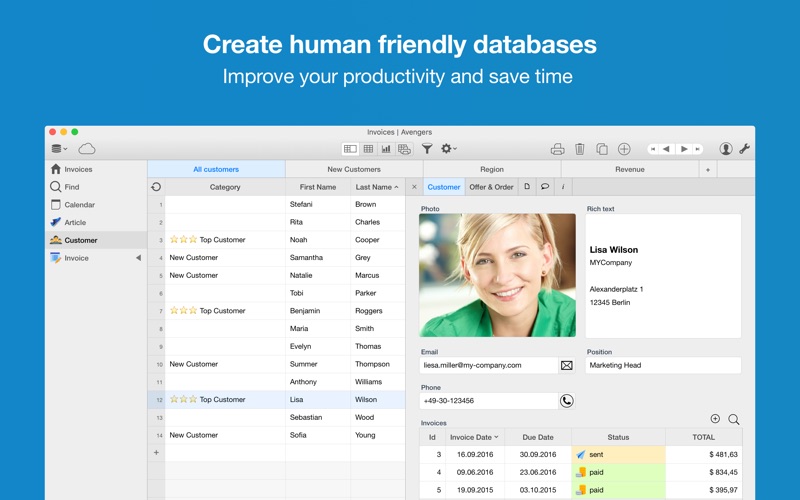Screen dimensions: 800x500
Task: Go to next record
Action: point(684,149)
